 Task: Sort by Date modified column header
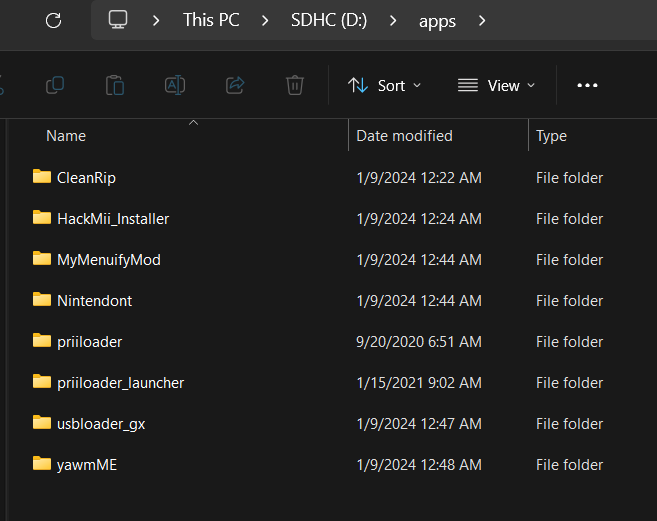tap(404, 136)
